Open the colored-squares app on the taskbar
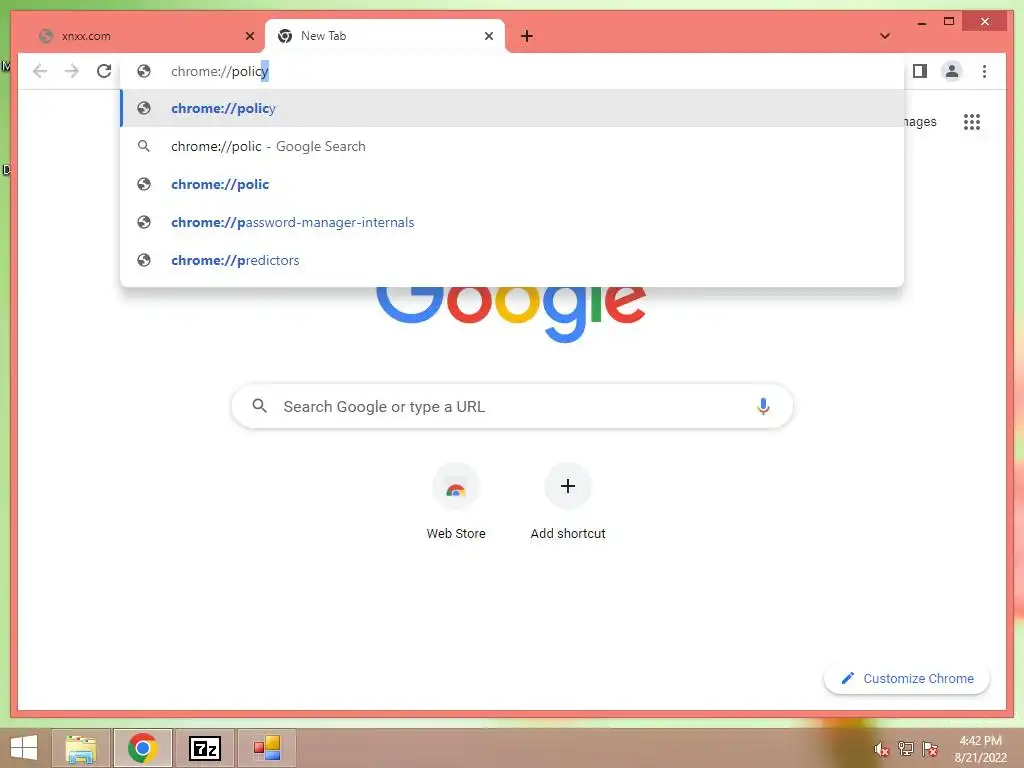This screenshot has width=1024, height=768. click(x=267, y=748)
